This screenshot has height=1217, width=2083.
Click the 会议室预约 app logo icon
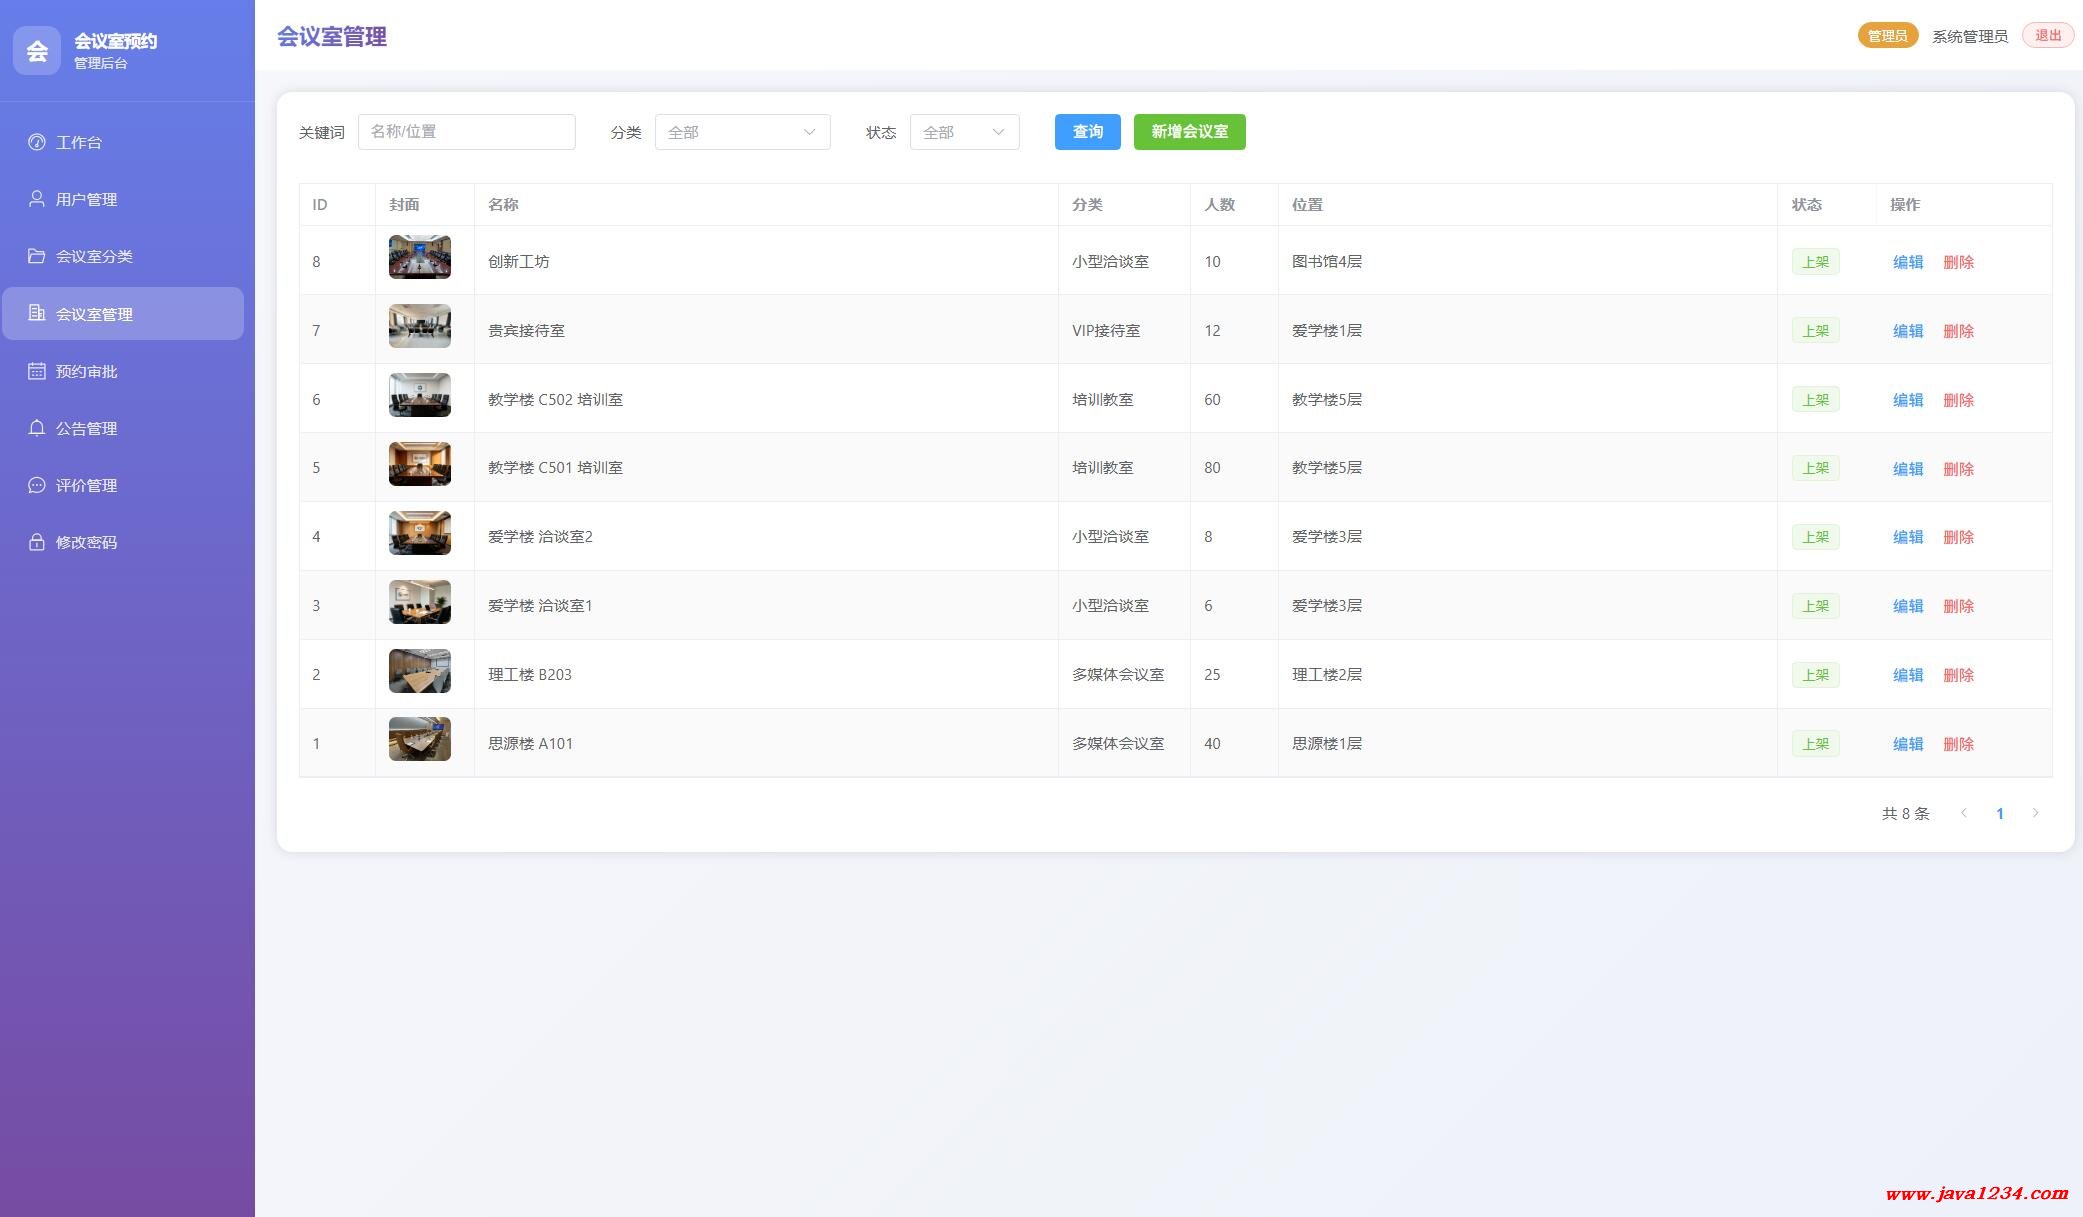point(37,51)
